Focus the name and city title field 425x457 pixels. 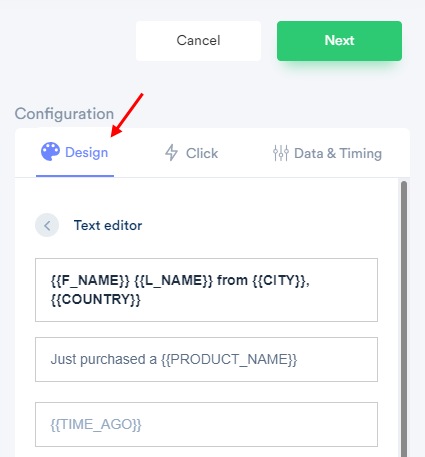pos(206,290)
